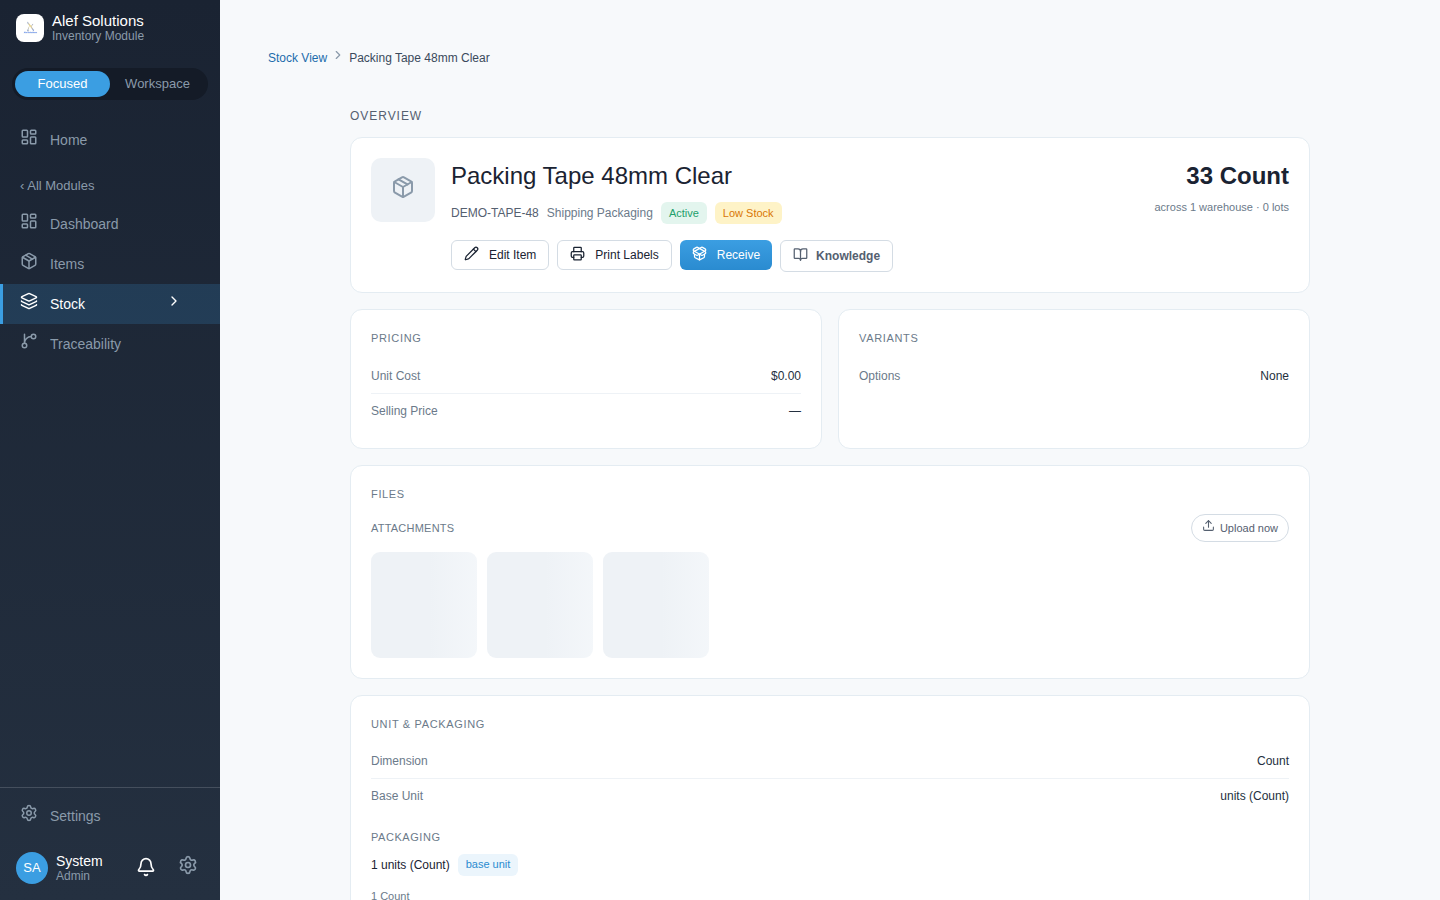
Task: Click the units (Count) base unit value
Action: click(x=1254, y=796)
